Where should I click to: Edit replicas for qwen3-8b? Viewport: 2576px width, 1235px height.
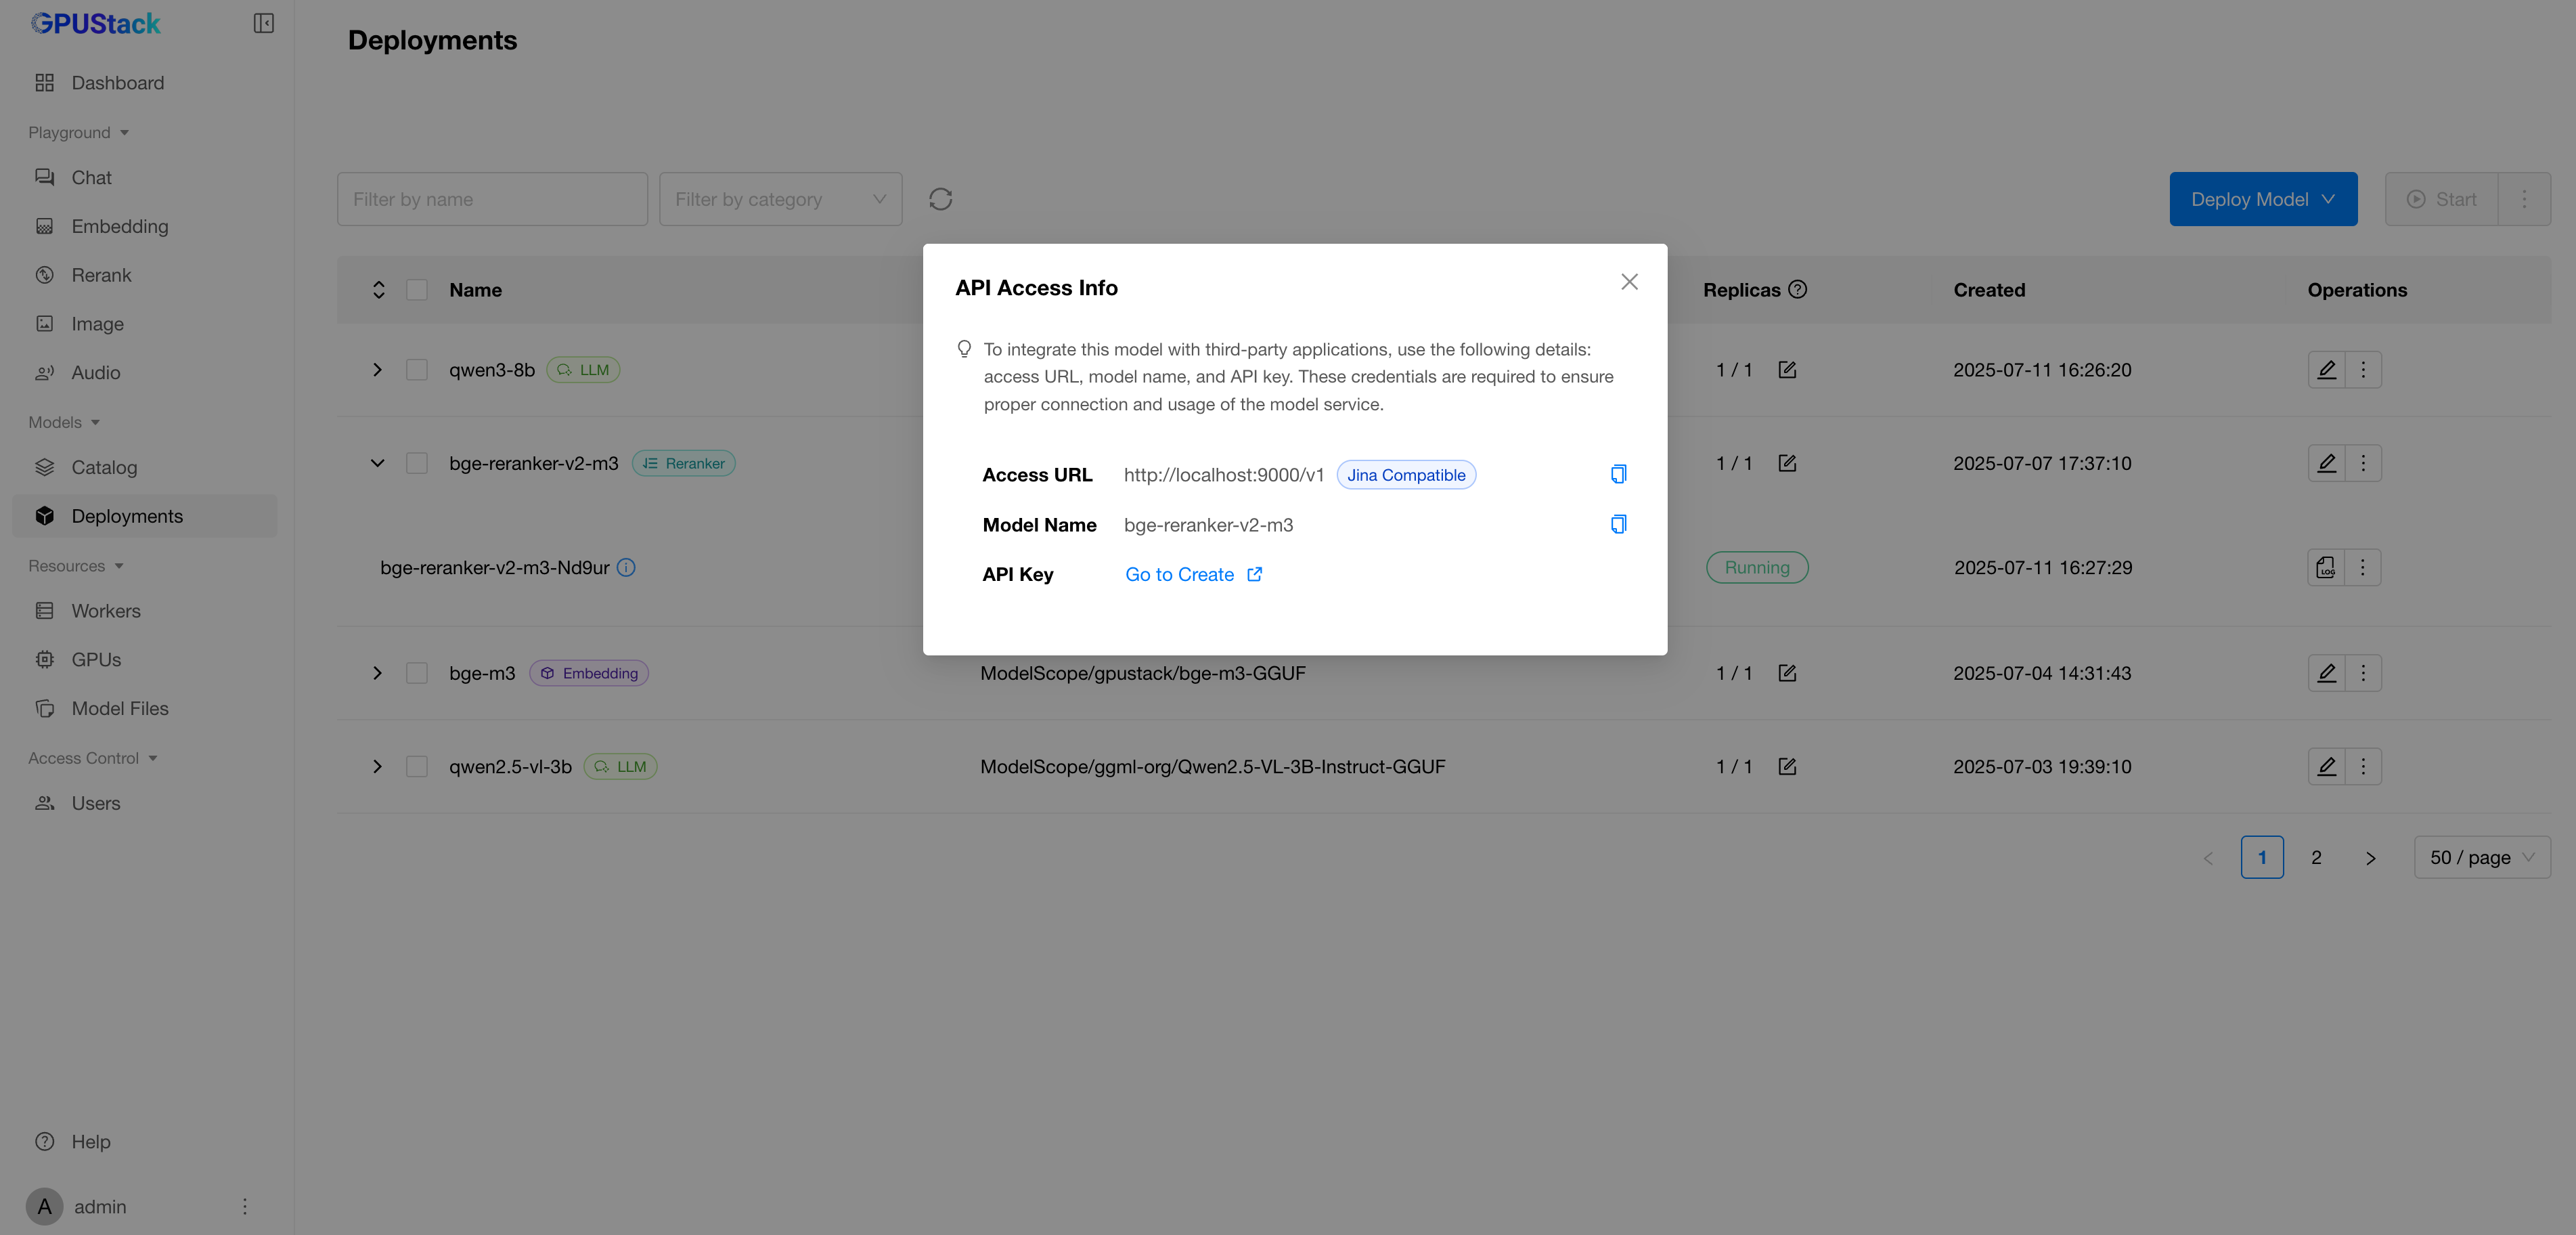[1787, 370]
